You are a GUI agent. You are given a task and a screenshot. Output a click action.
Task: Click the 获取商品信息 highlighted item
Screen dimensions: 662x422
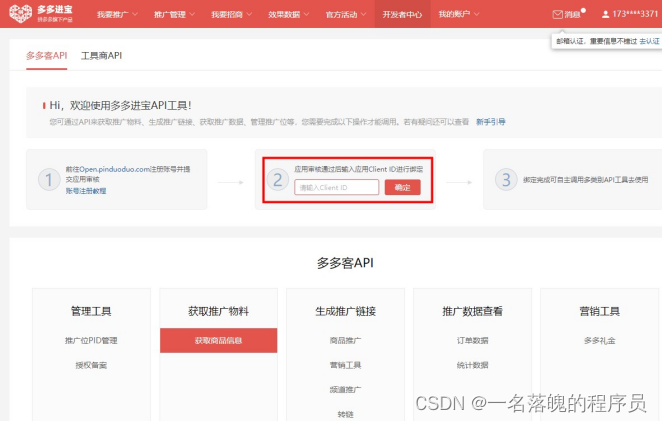point(218,340)
